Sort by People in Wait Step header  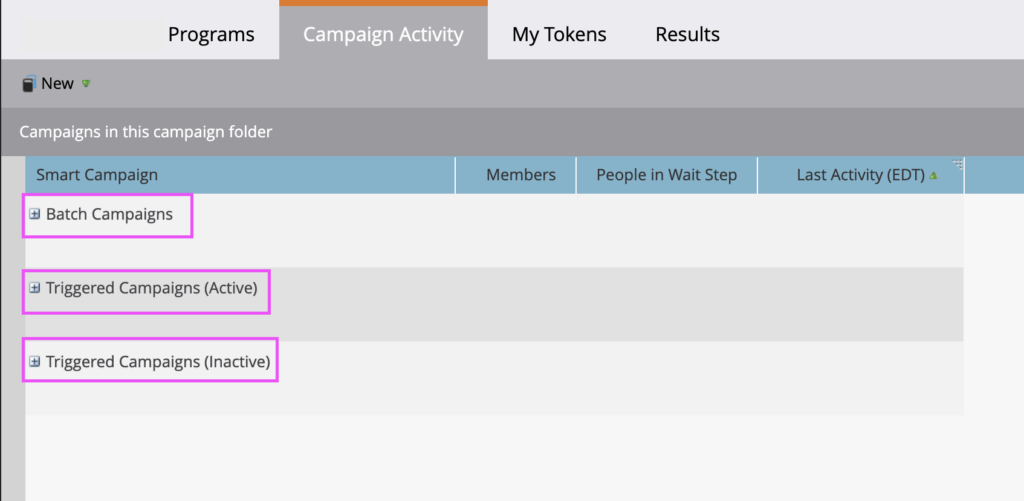pyautogui.click(x=666, y=175)
